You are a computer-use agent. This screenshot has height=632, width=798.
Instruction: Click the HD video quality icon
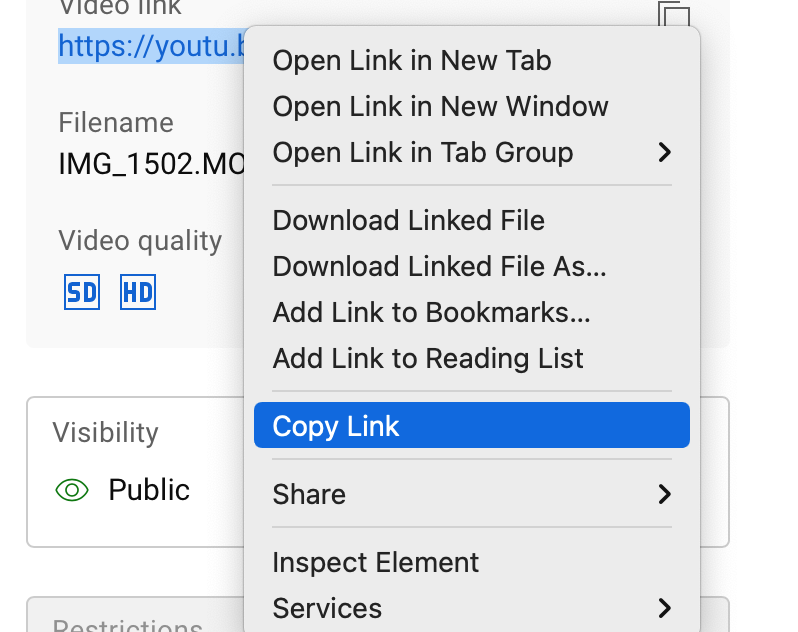pyautogui.click(x=138, y=293)
